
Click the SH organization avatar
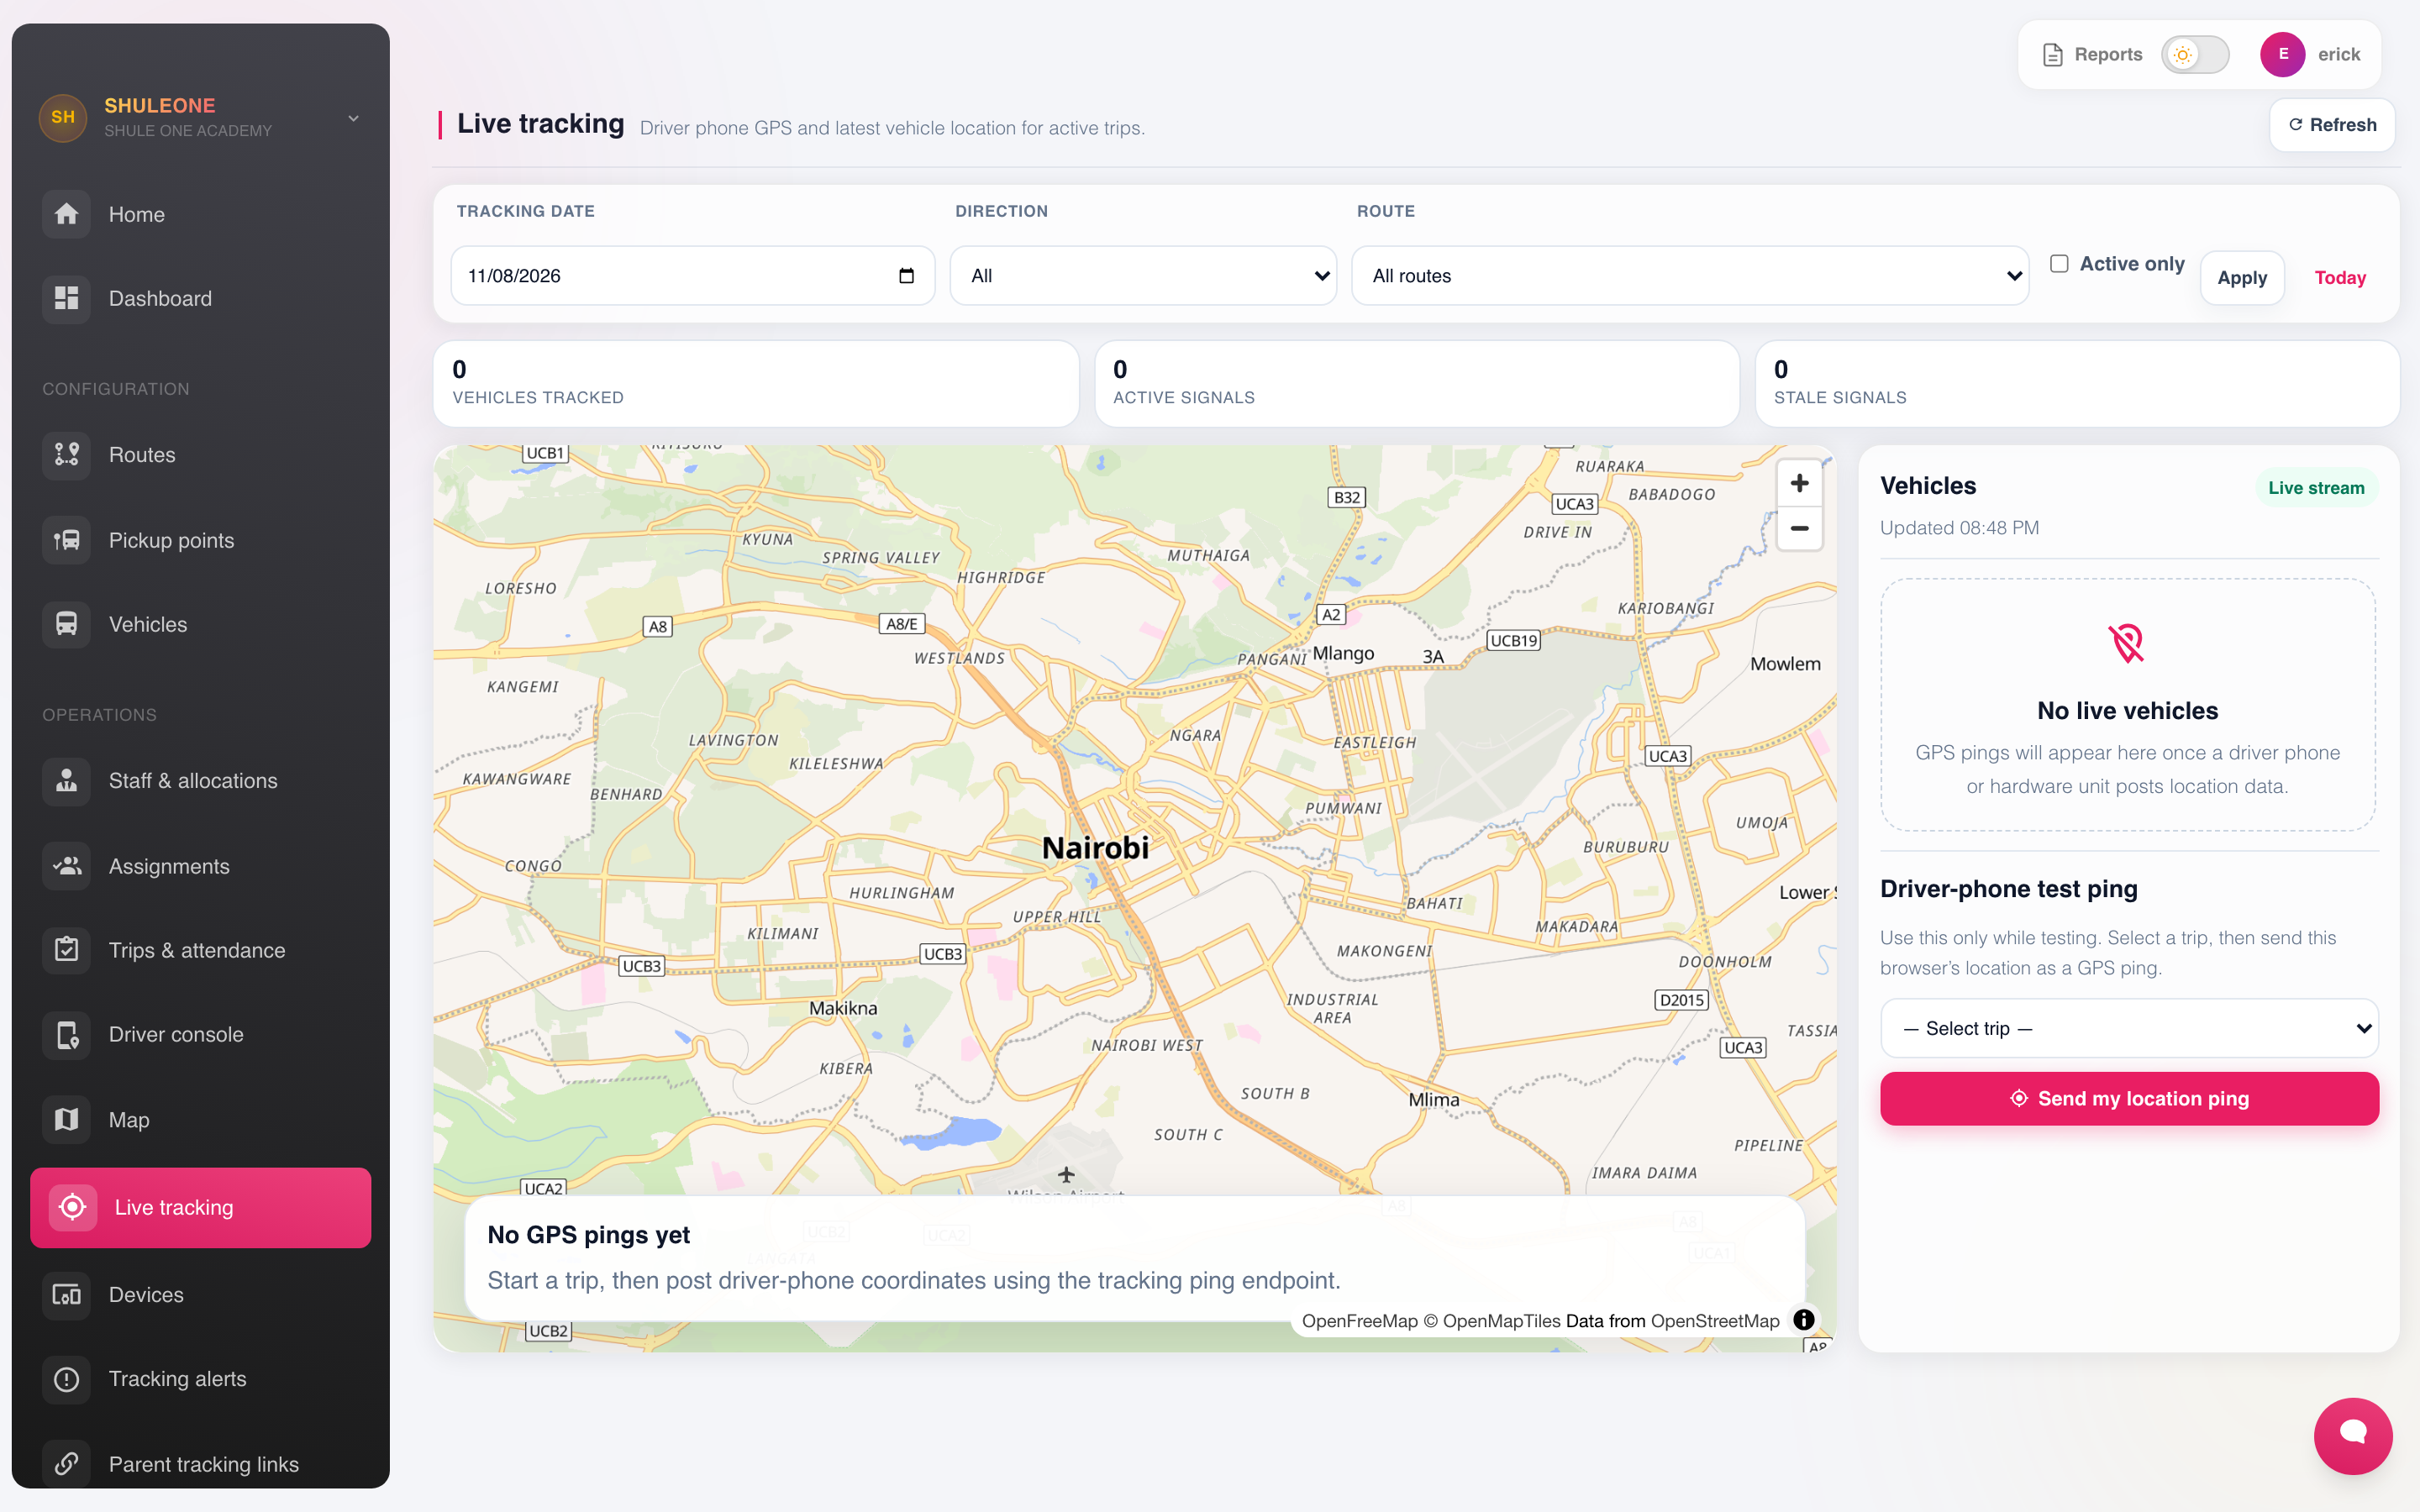coord(63,117)
